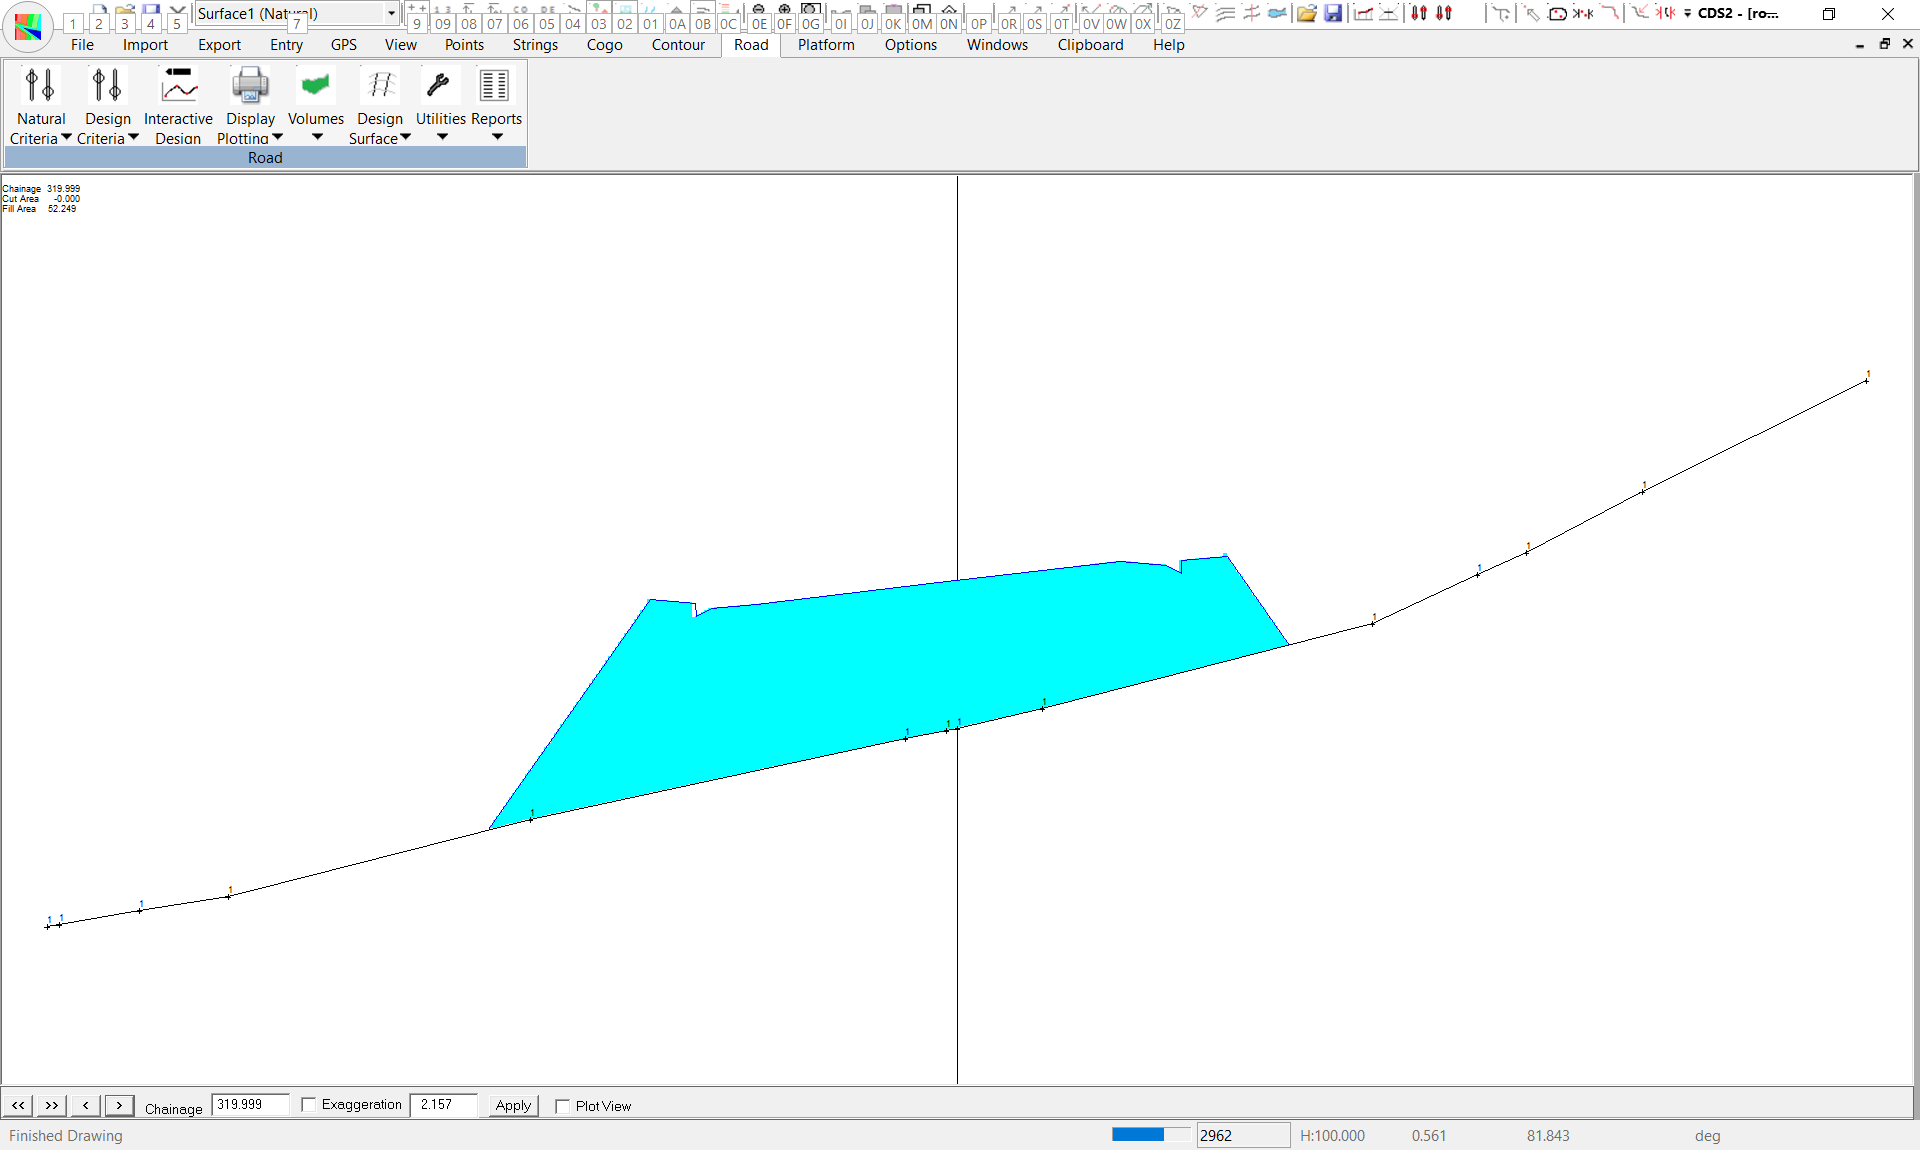Open the Utilities wrench tool

pos(438,88)
